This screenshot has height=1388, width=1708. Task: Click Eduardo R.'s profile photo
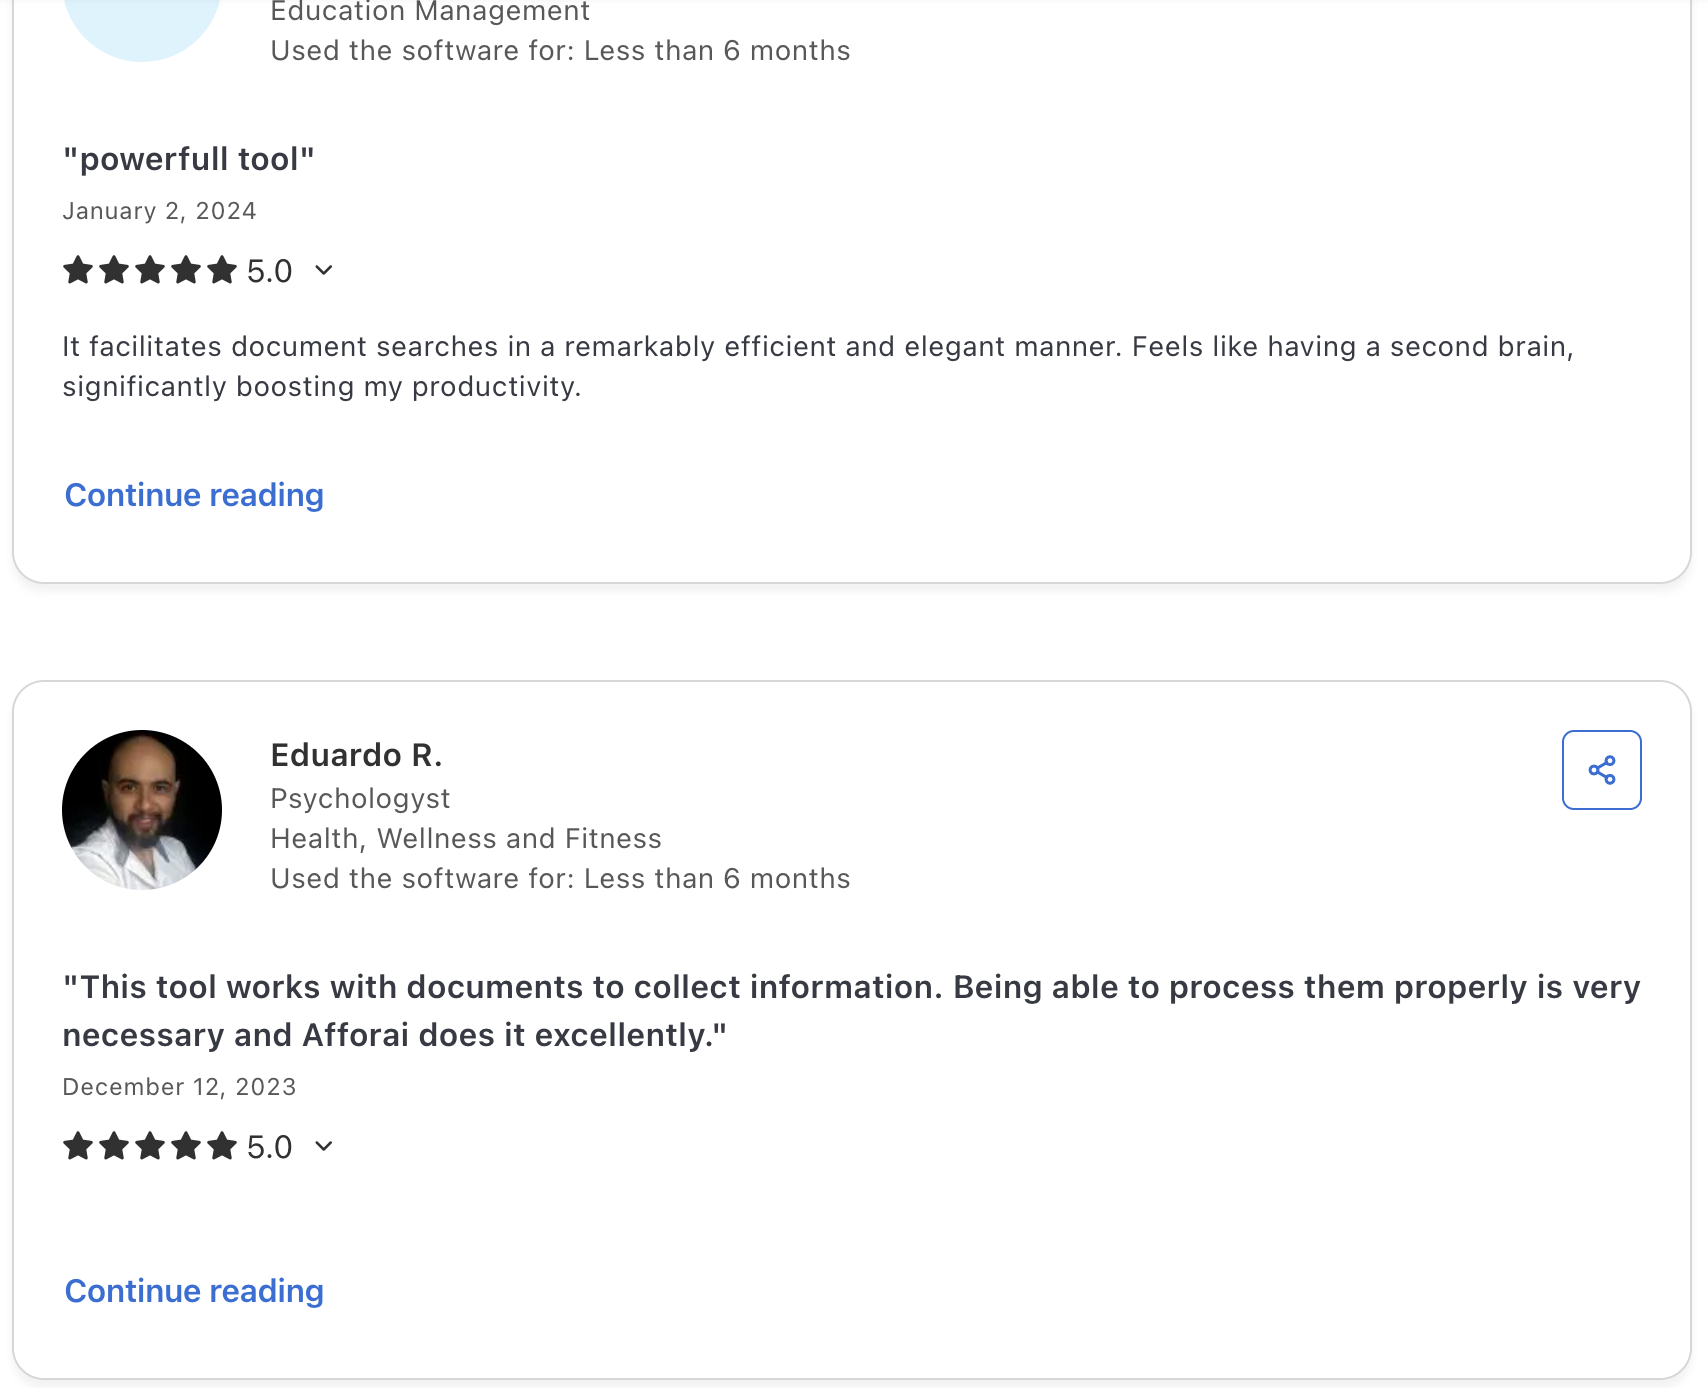pos(142,810)
